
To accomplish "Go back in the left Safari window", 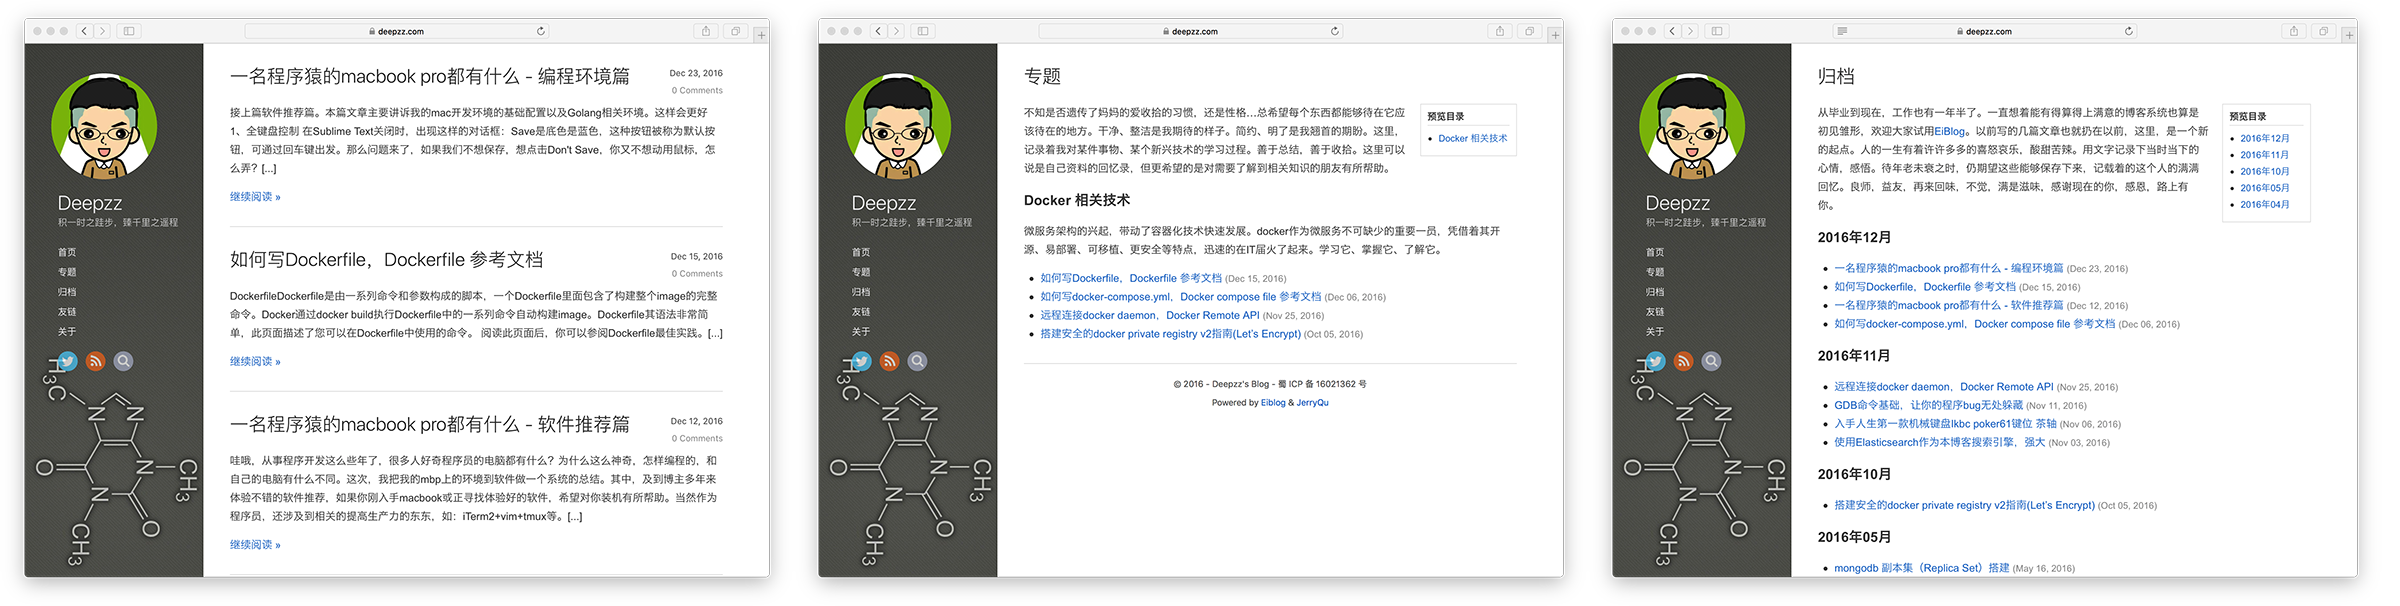I will (x=84, y=31).
